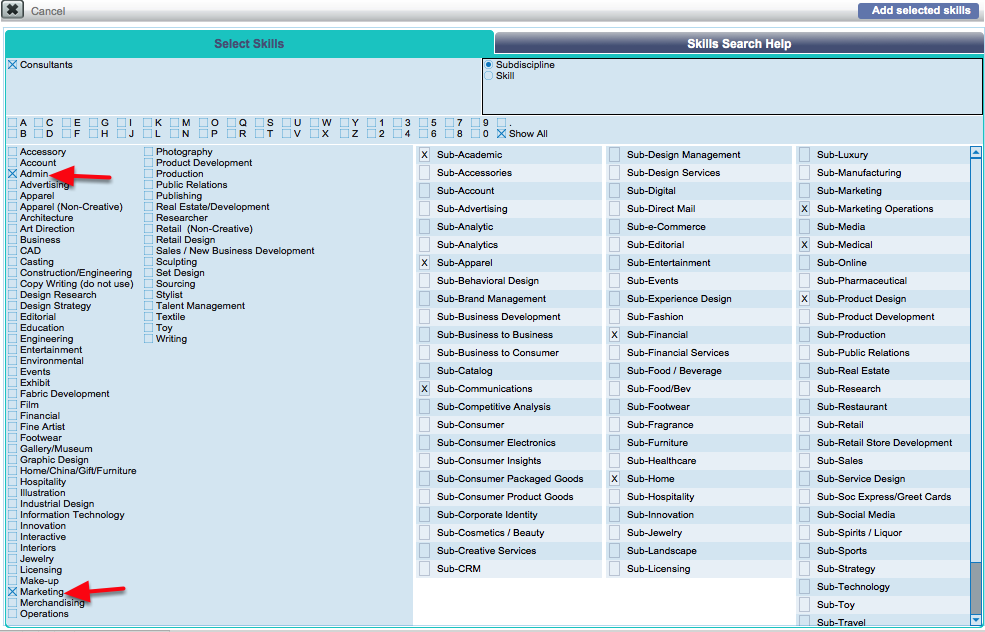The height and width of the screenshot is (632, 985).
Task: Click the subdiscipline list scrollbar thumb
Action: [976, 589]
